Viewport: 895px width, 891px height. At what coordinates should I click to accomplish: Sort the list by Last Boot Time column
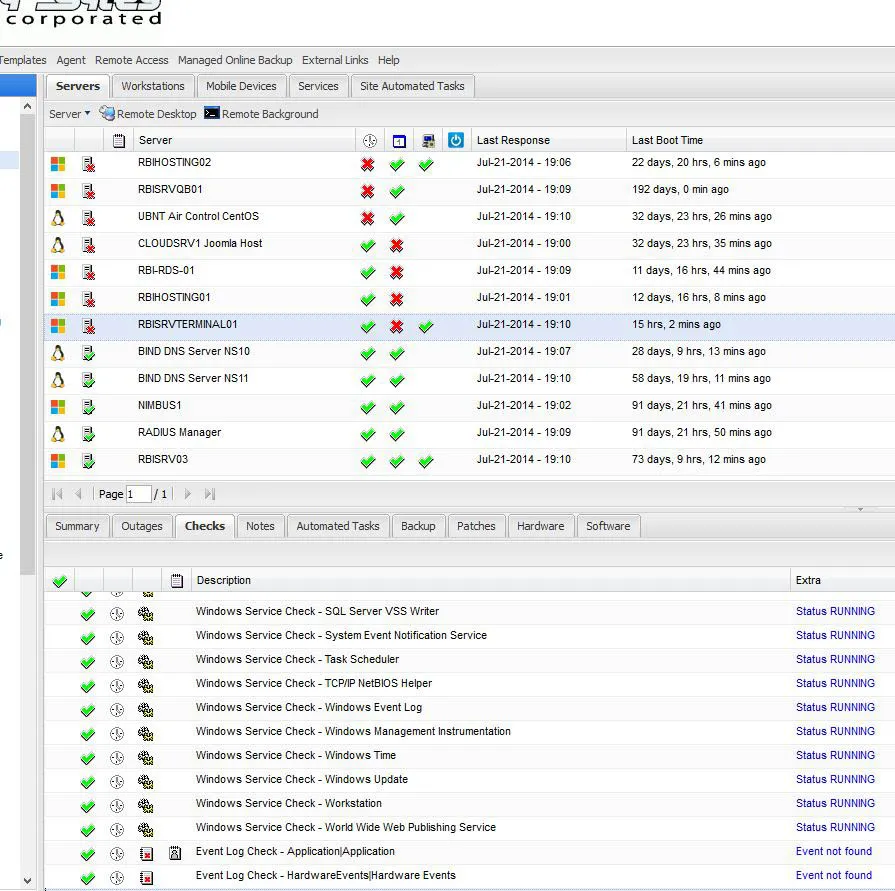click(x=667, y=140)
